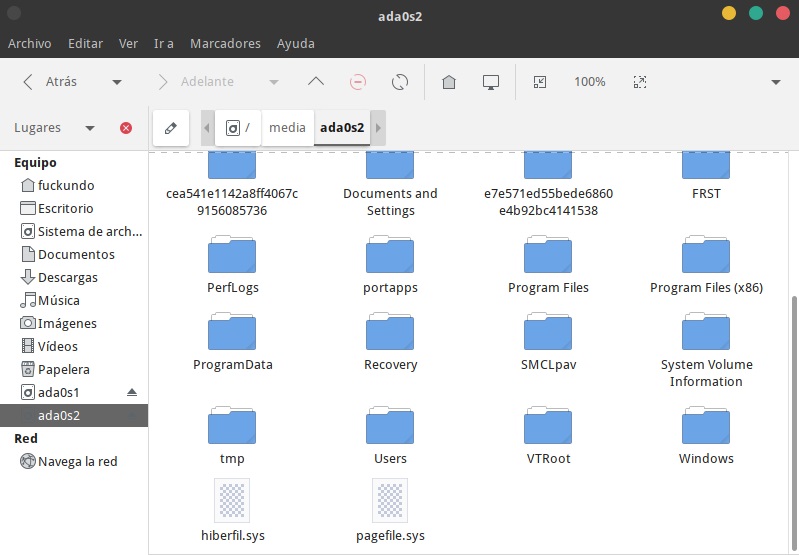Close the Lugares side panel
Screen dimensions: 799x555
(x=126, y=128)
